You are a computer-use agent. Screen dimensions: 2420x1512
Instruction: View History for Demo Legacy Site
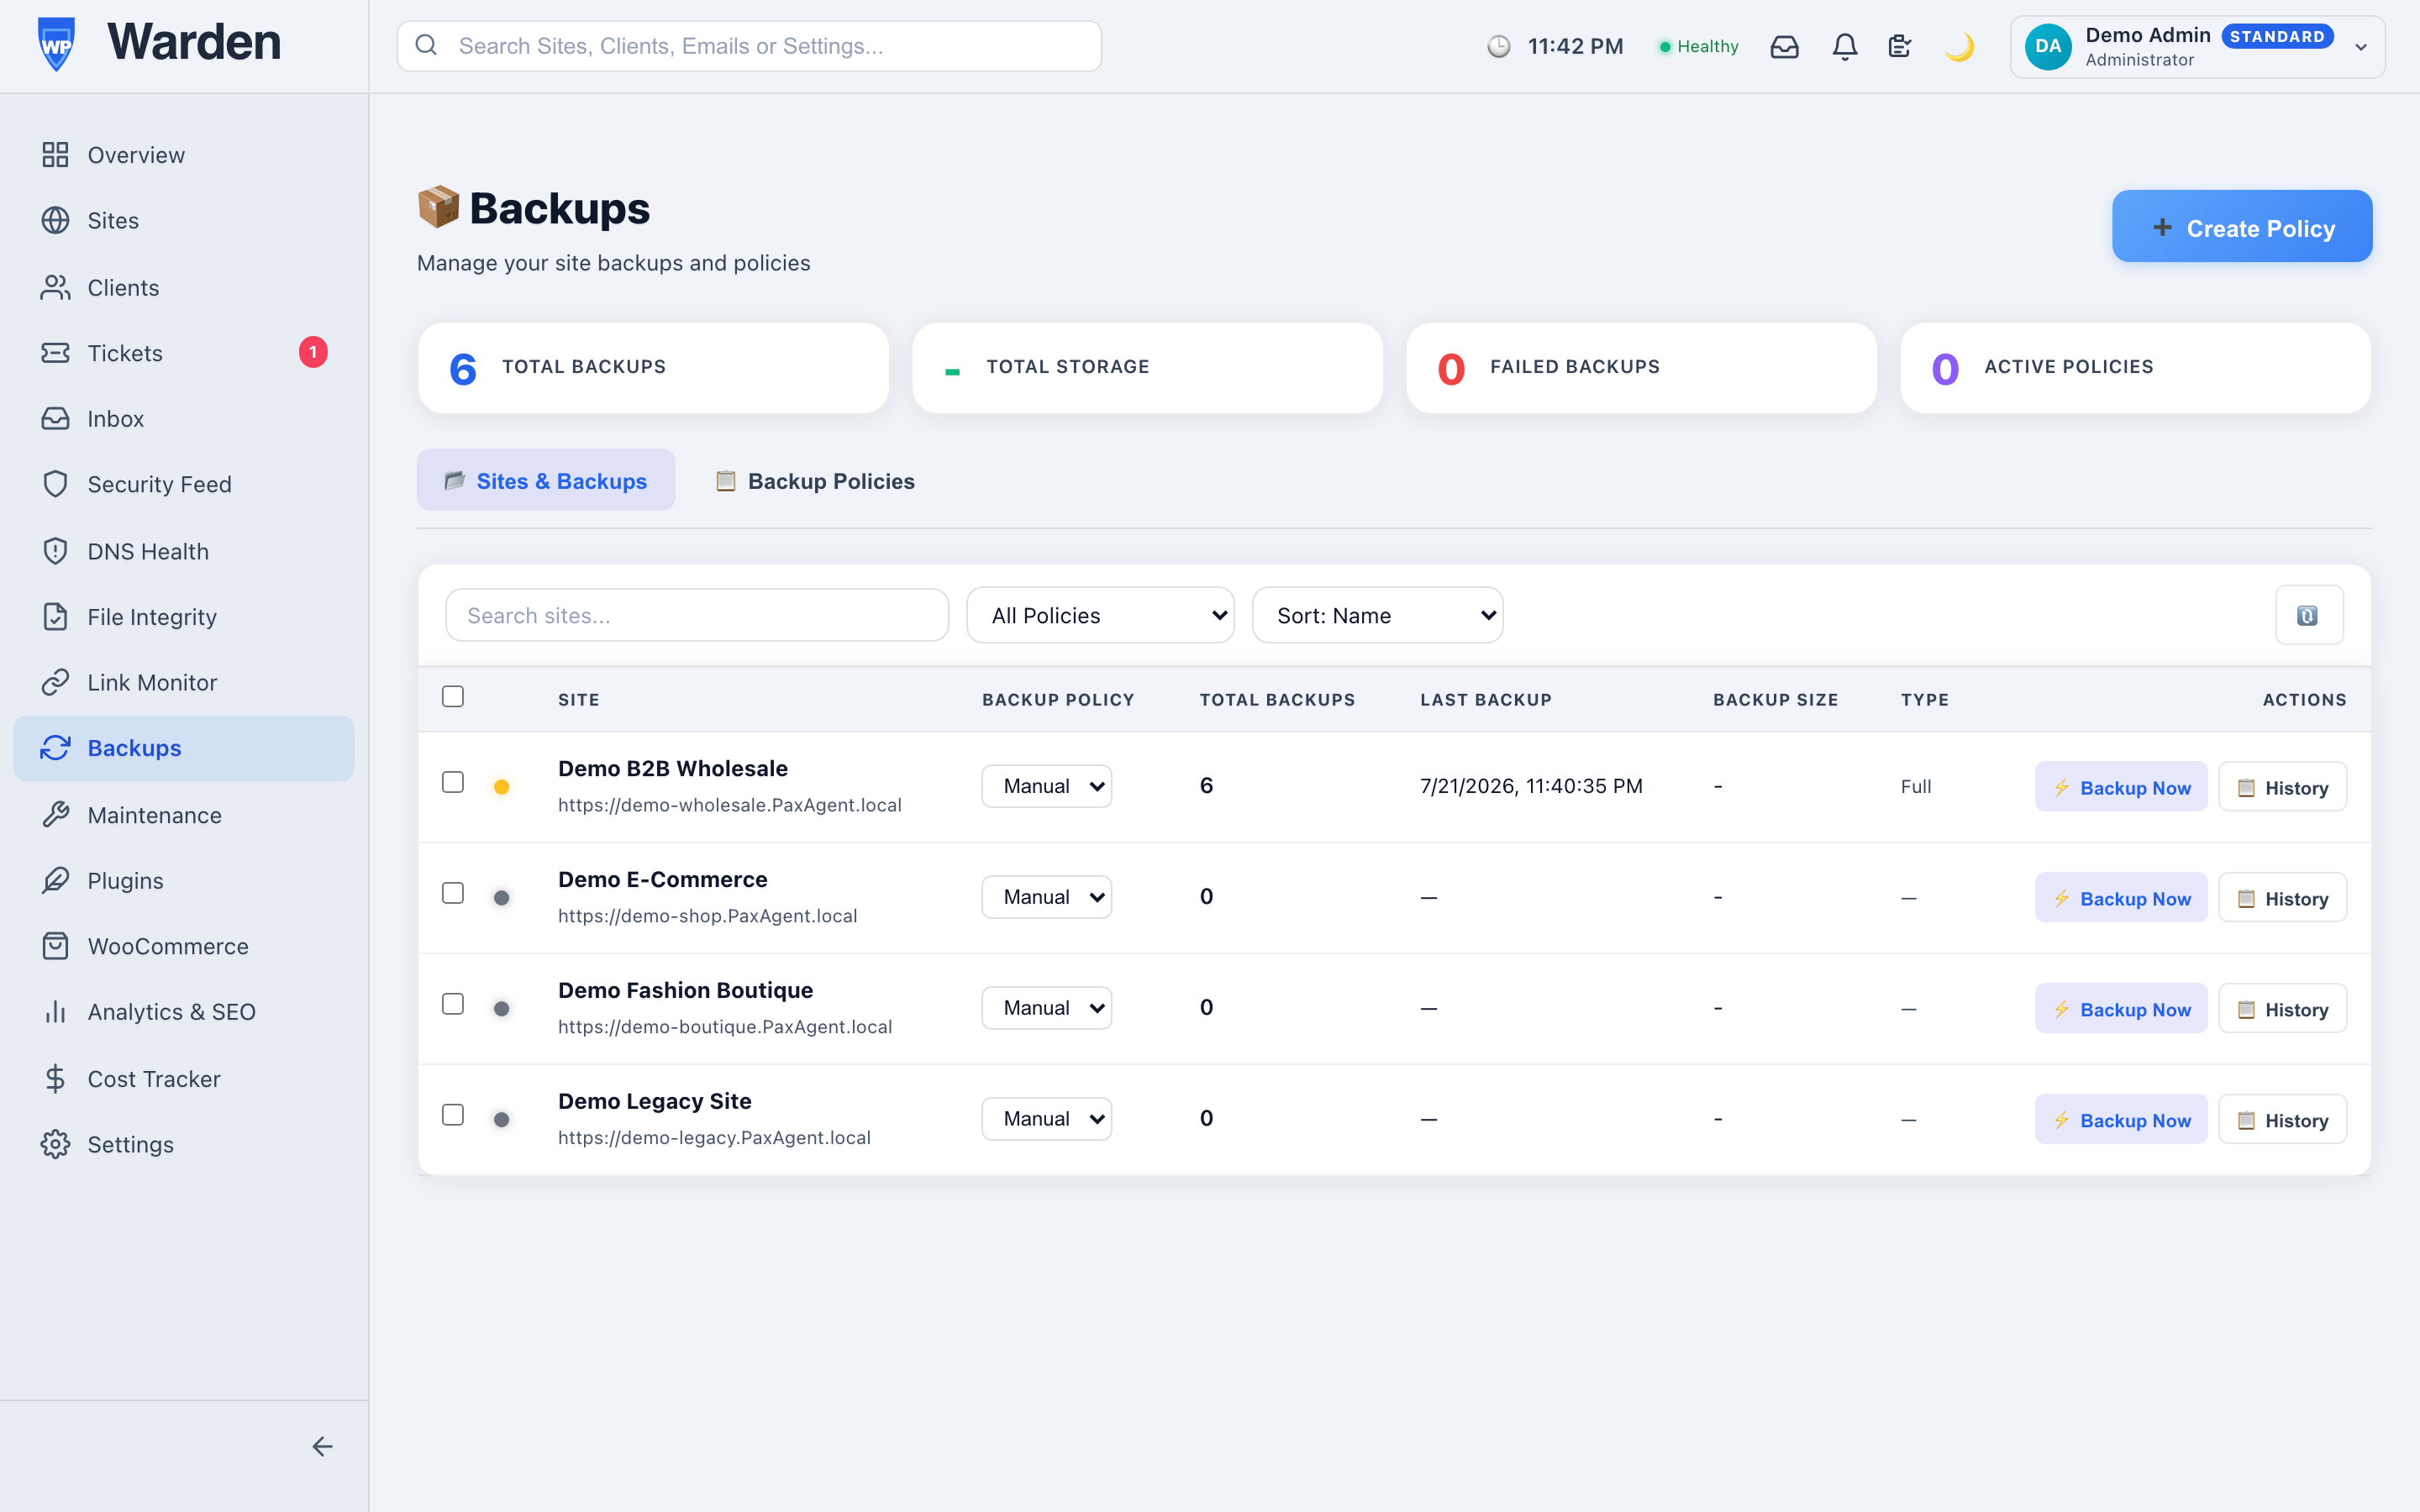tap(2282, 1120)
